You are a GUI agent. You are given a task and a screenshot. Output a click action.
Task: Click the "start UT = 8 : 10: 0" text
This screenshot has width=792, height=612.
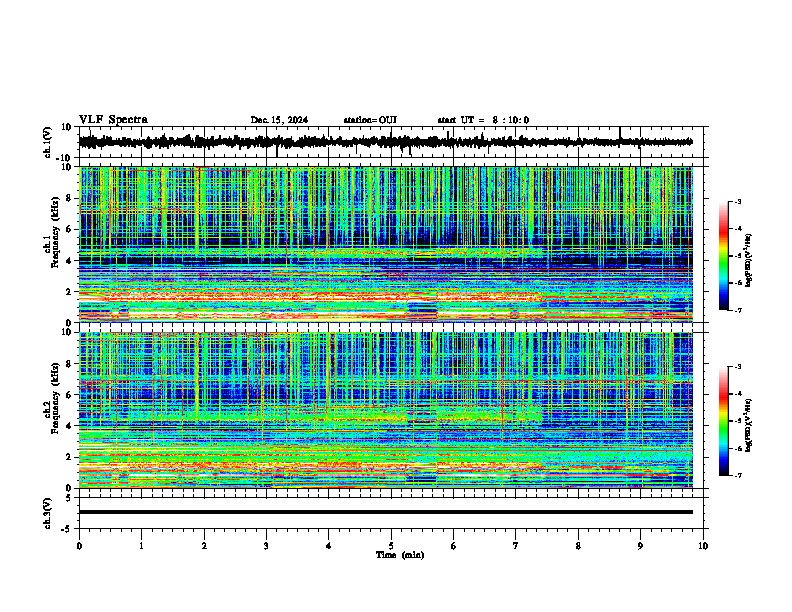tap(483, 120)
